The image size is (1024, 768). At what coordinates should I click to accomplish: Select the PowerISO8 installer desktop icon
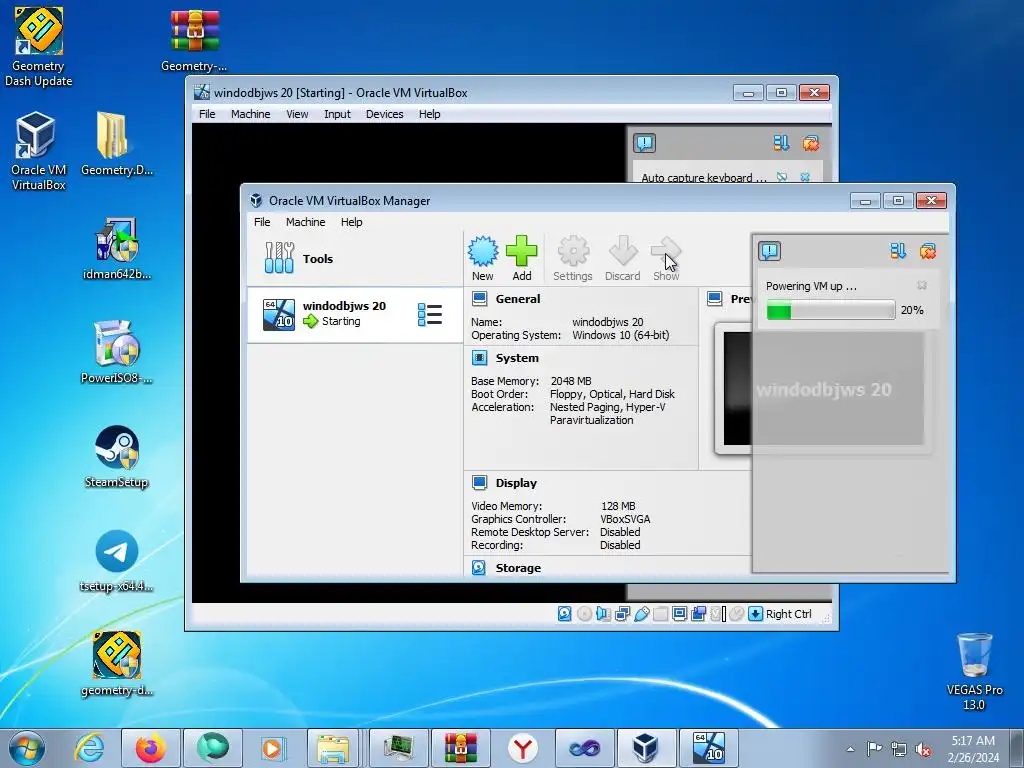tap(116, 353)
